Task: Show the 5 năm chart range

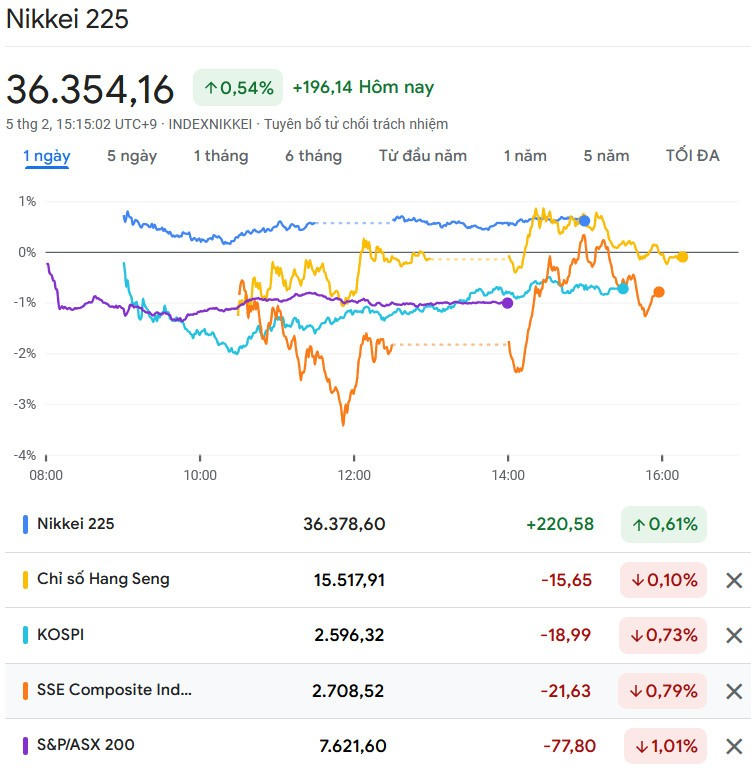Action: pyautogui.click(x=606, y=156)
